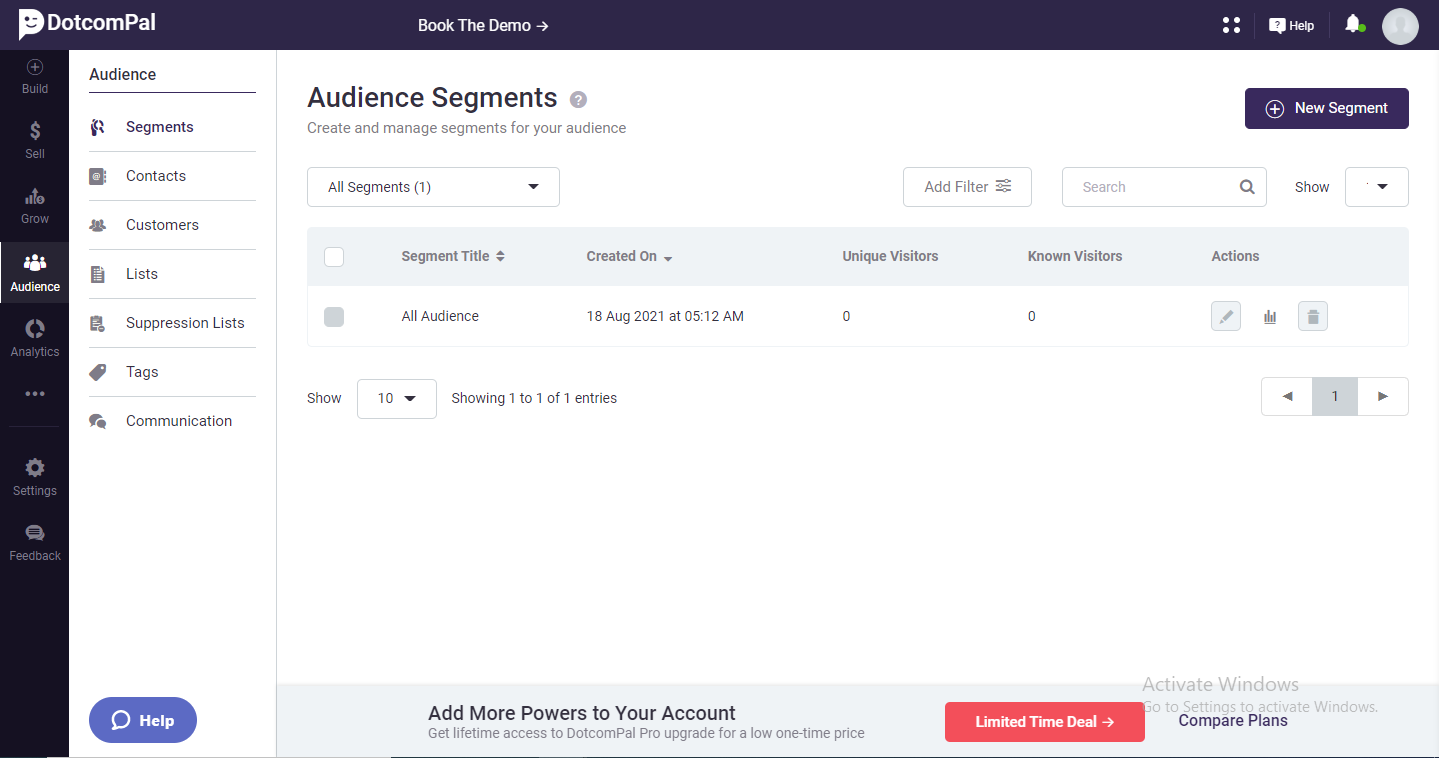Select the Sell icon in sidebar
The height and width of the screenshot is (758, 1439).
click(34, 140)
